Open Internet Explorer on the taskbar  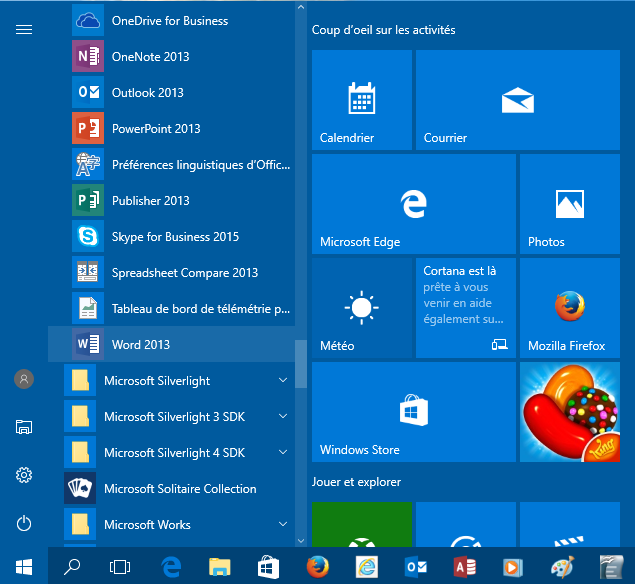click(x=367, y=567)
